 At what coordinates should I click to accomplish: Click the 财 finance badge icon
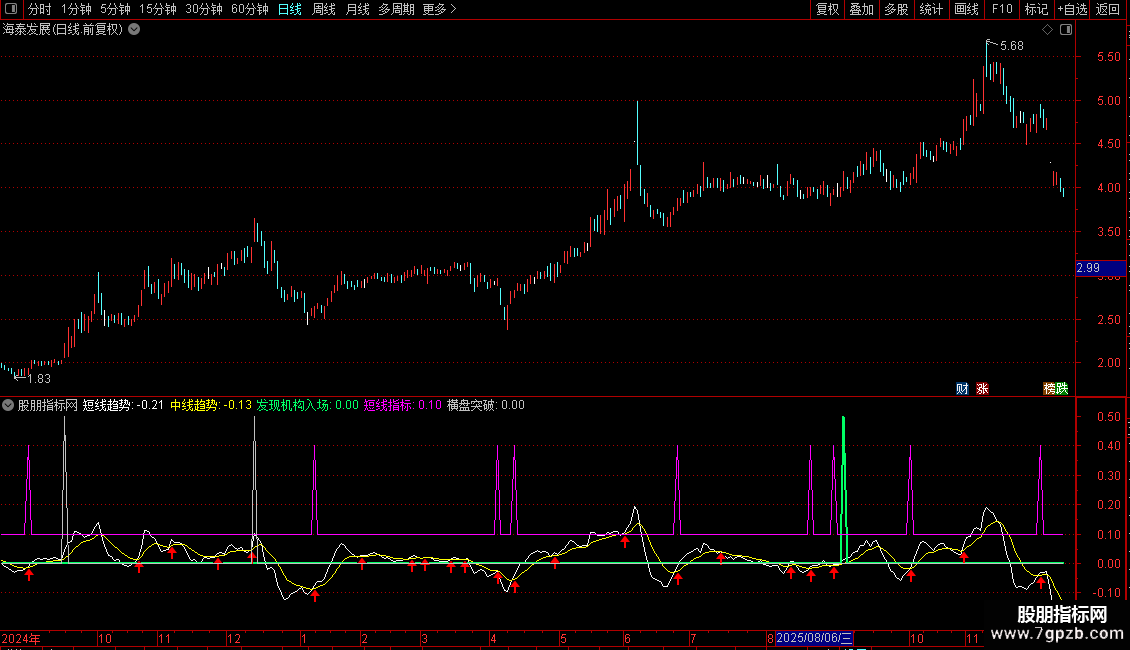click(962, 389)
